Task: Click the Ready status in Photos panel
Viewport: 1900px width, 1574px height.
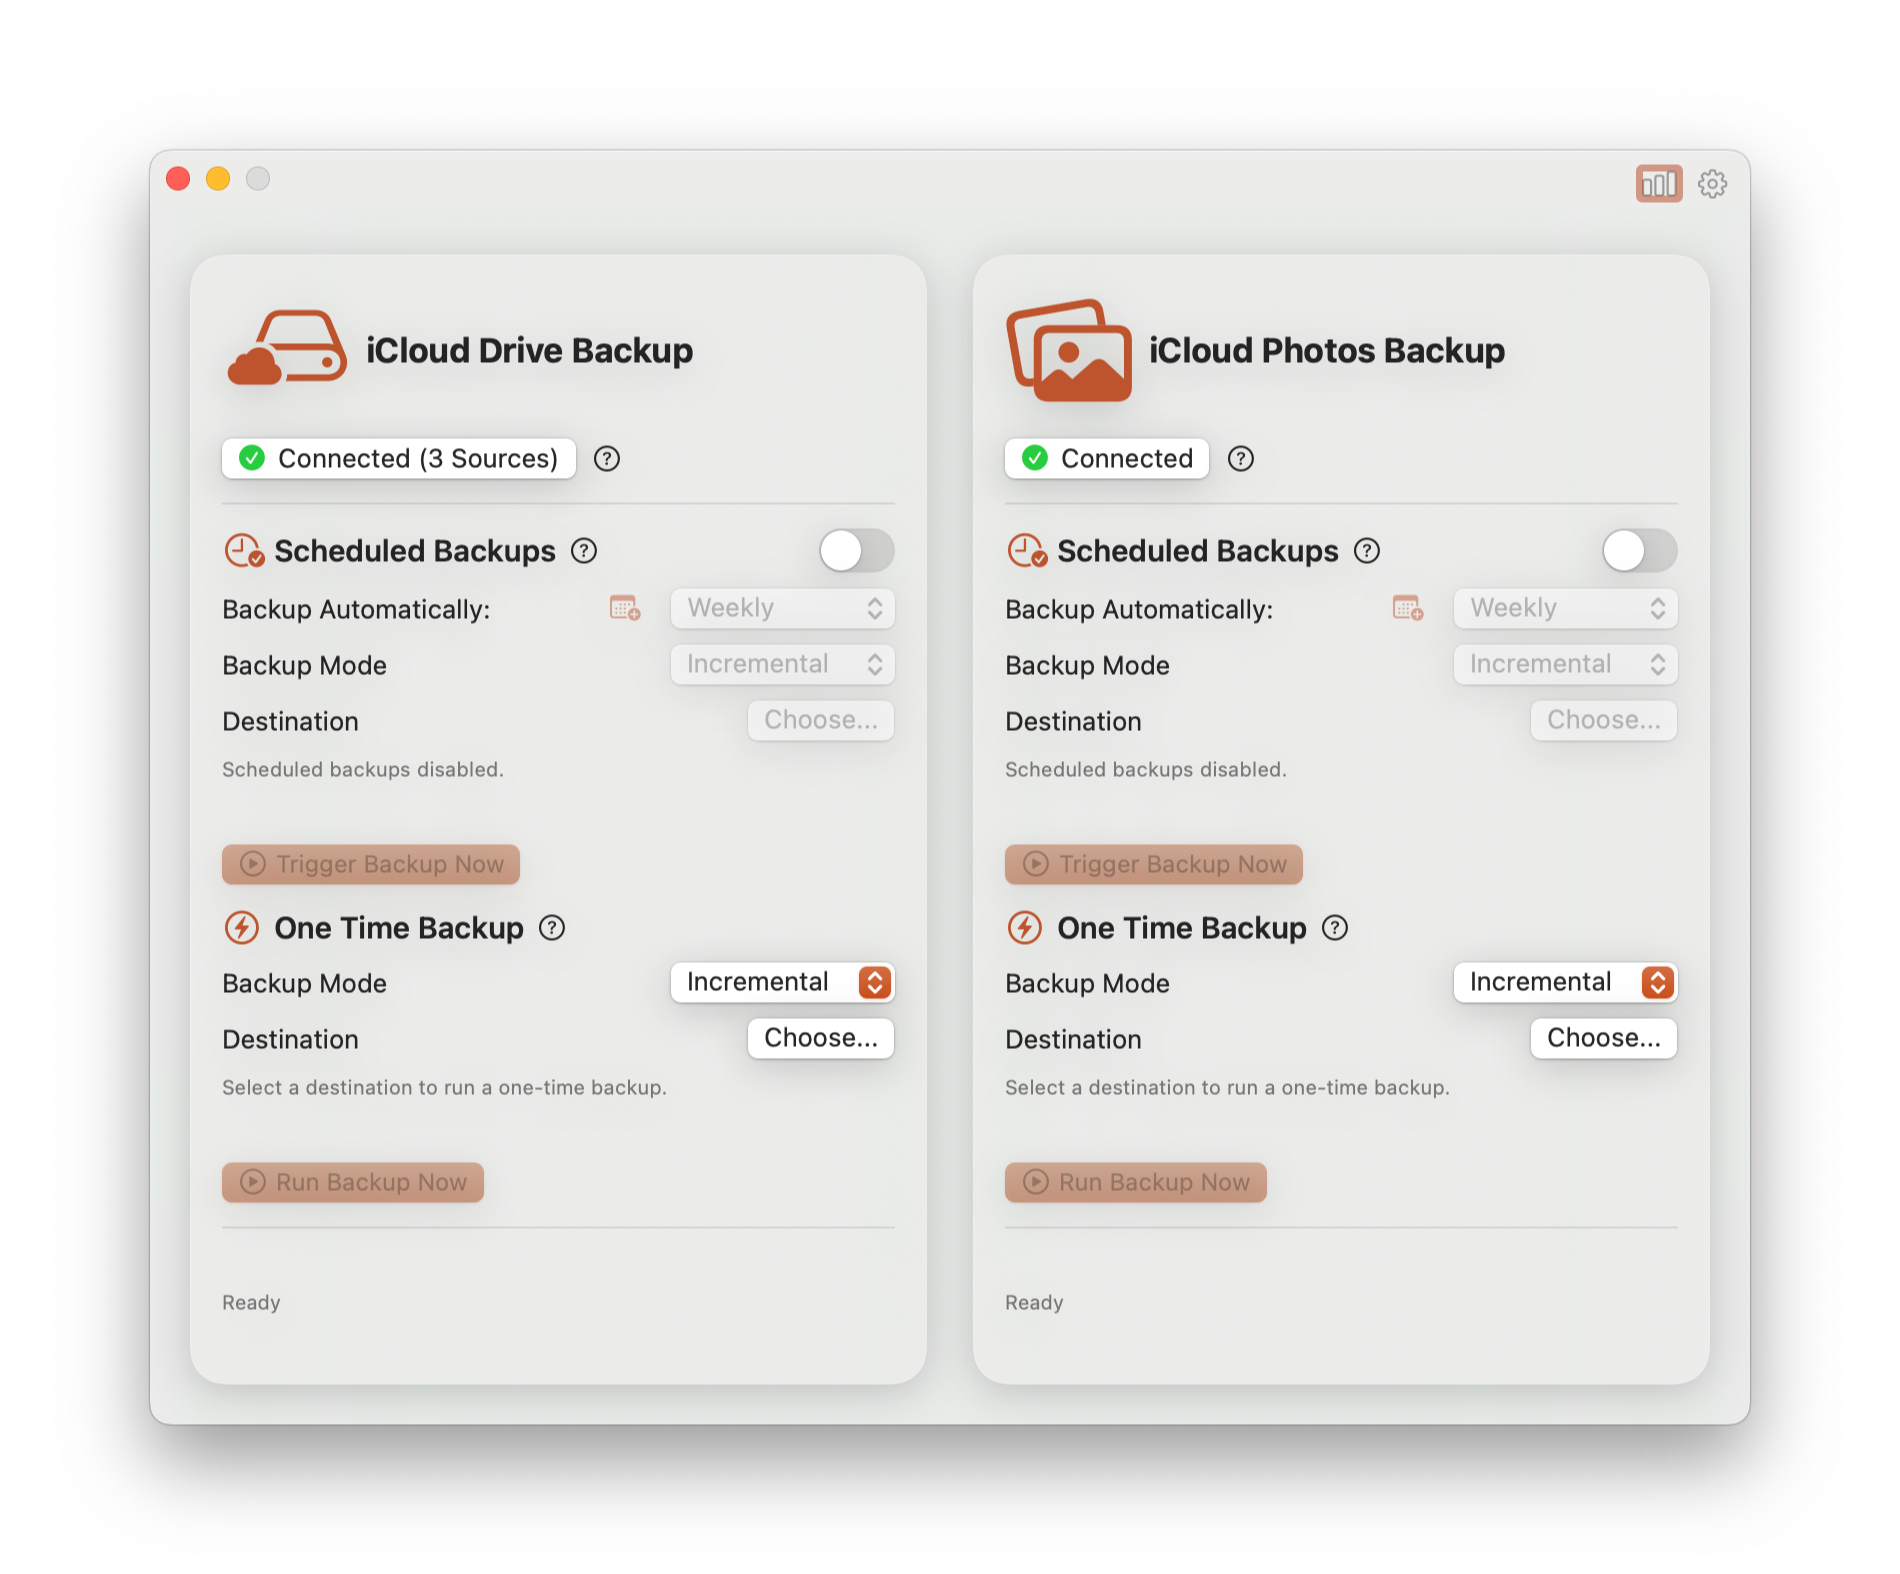Action: [1034, 1302]
